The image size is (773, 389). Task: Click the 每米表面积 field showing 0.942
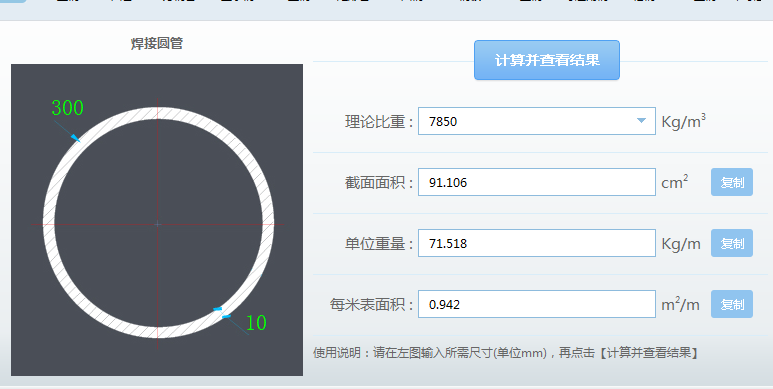click(x=537, y=304)
